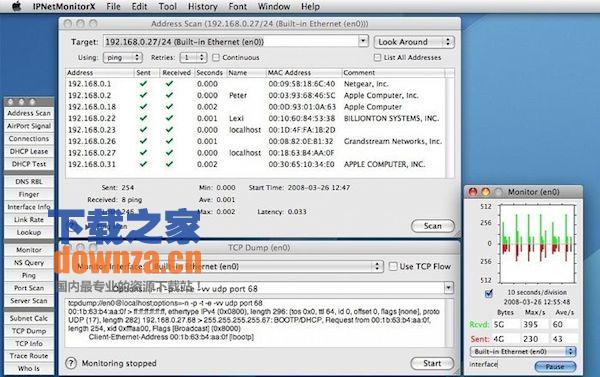The height and width of the screenshot is (377, 600).
Task: Click the tcpdump output text area
Action: coord(255,323)
